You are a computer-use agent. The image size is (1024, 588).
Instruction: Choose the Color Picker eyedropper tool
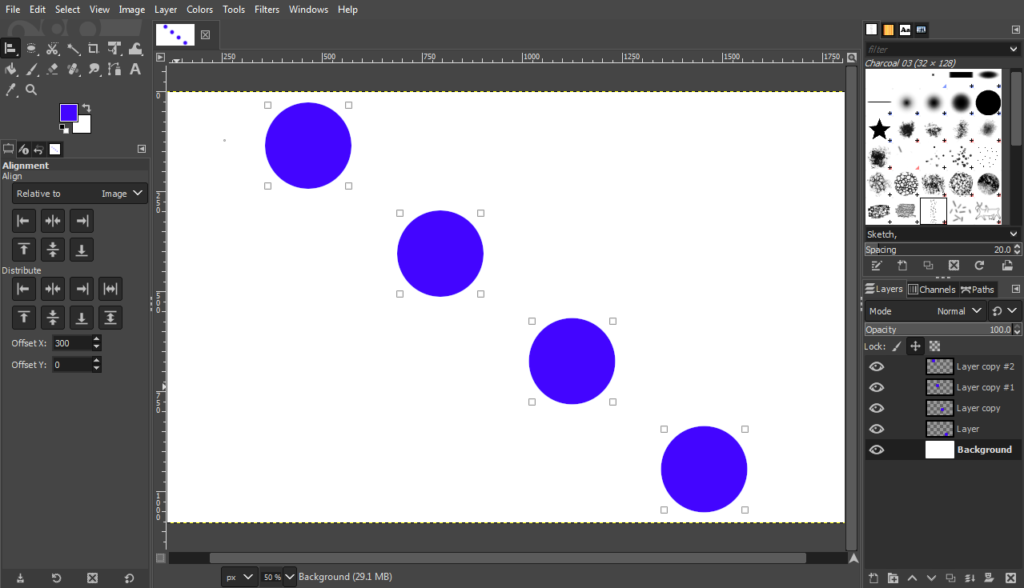coord(11,90)
